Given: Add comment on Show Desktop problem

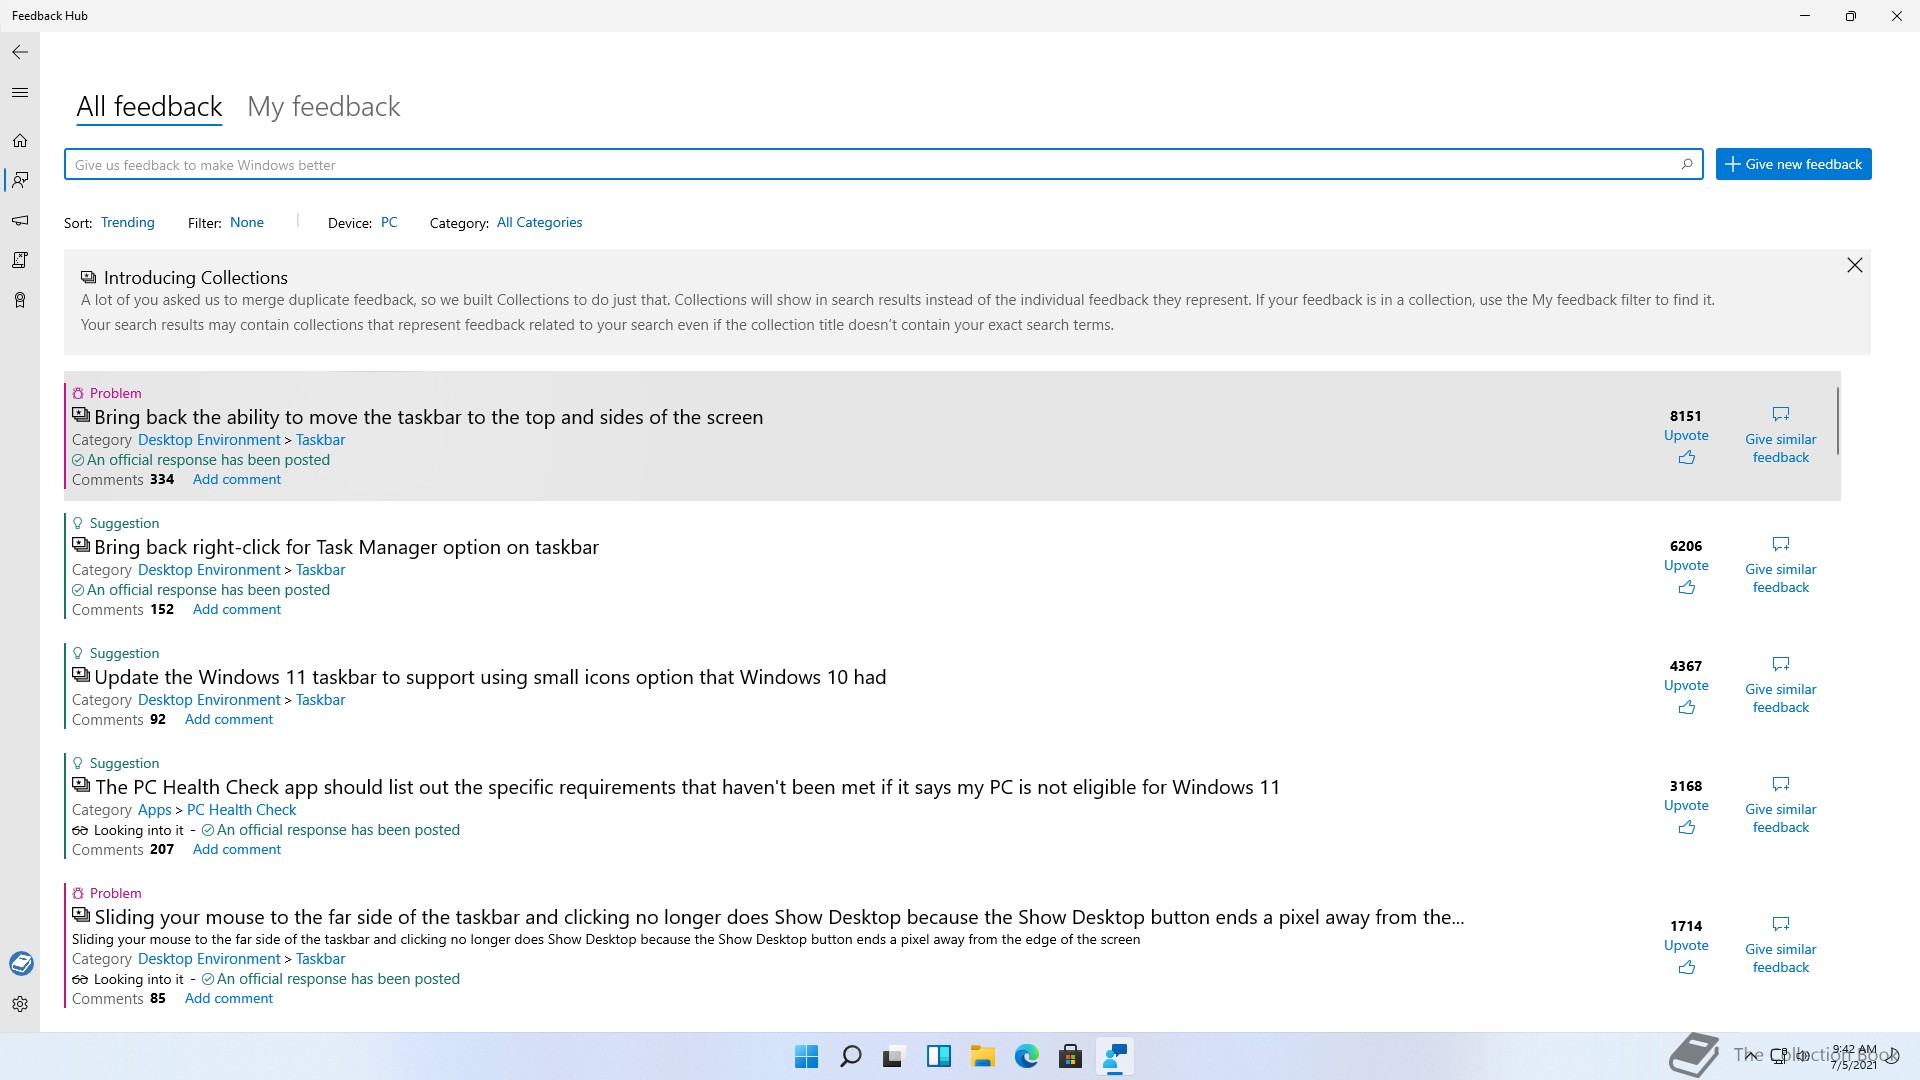Looking at the screenshot, I should (229, 999).
